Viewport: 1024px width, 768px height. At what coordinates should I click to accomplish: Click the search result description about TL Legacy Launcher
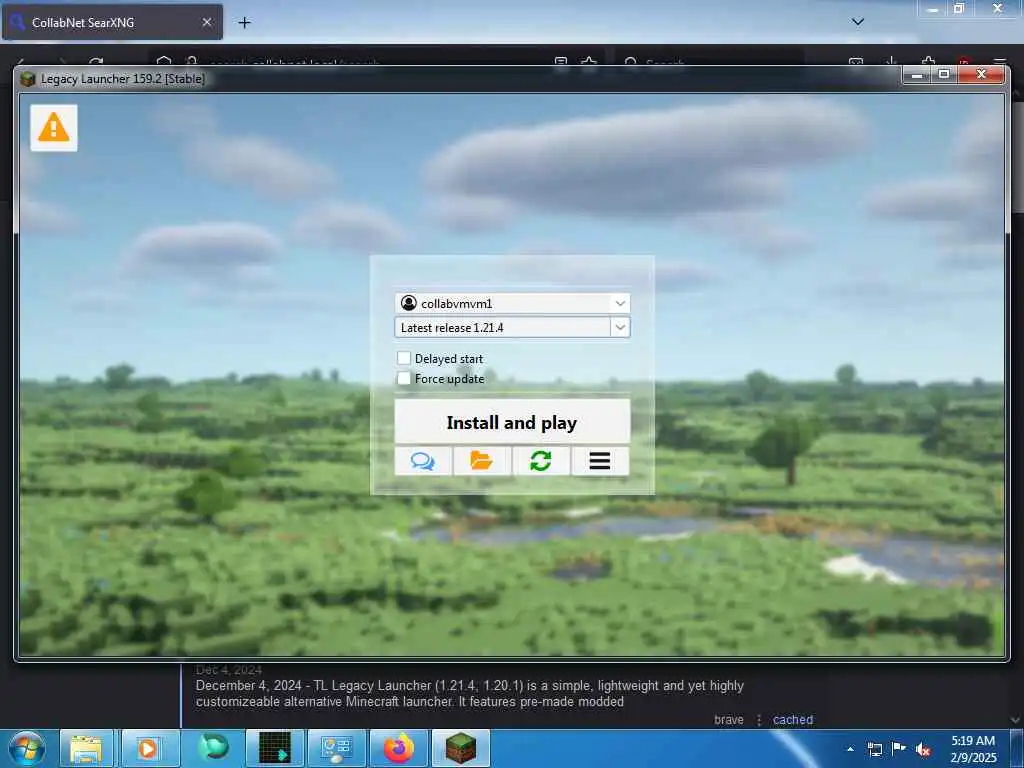pyautogui.click(x=470, y=694)
